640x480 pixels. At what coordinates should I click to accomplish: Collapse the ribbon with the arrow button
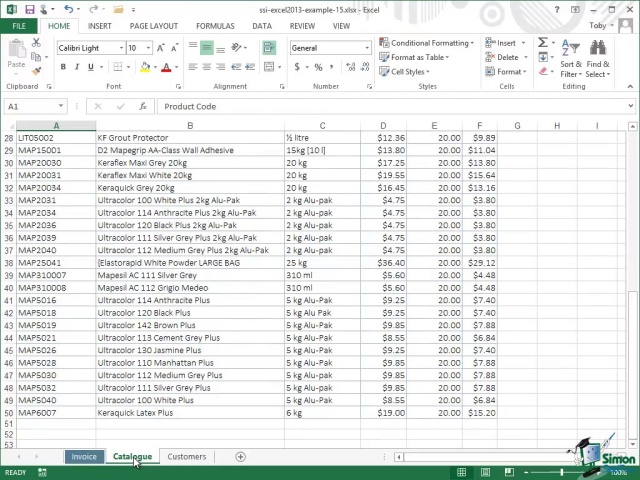coord(630,87)
